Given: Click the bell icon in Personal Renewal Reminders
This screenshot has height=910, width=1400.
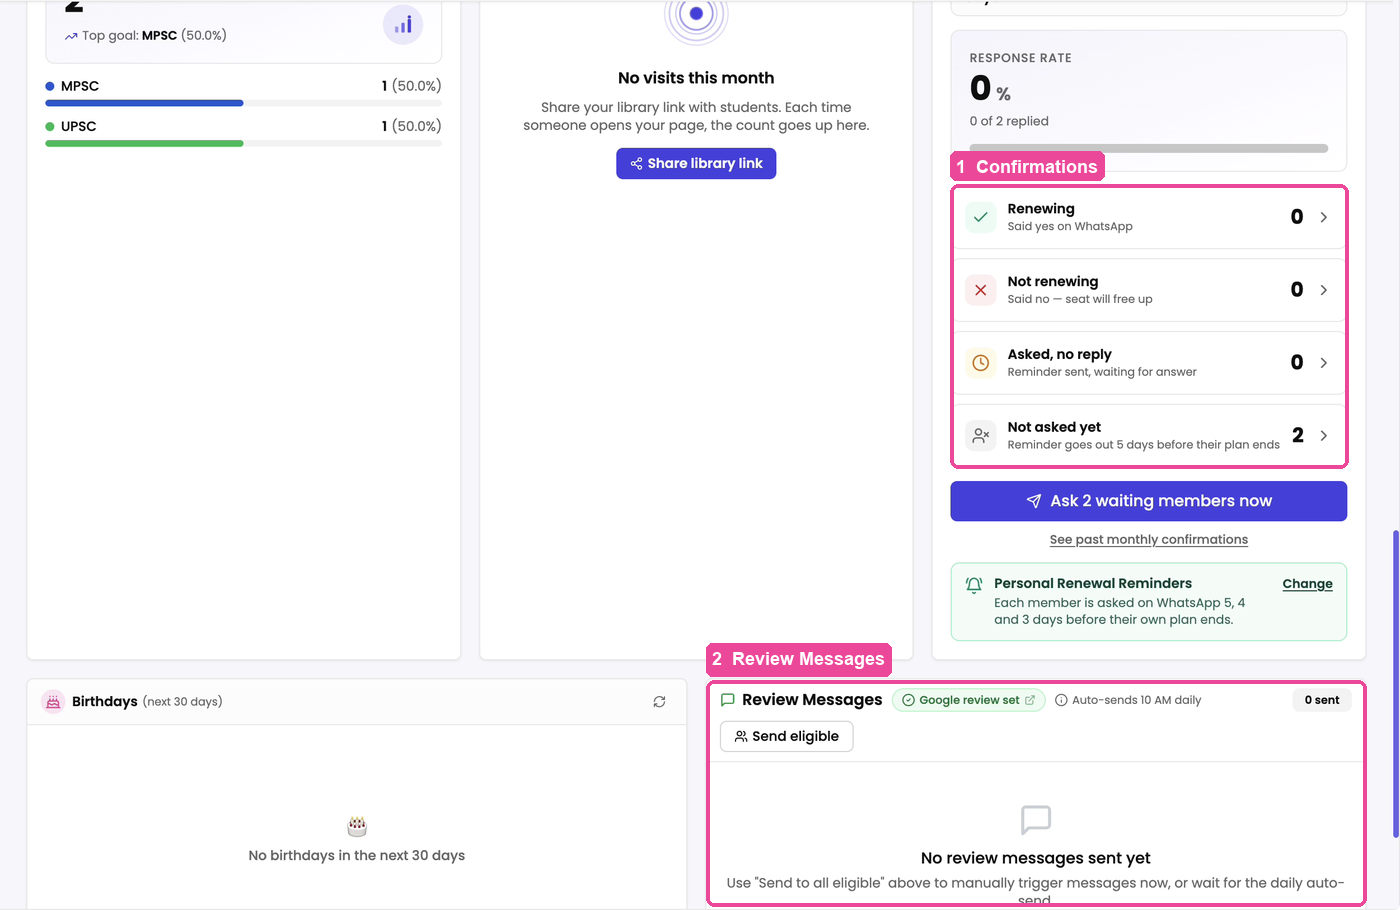Looking at the screenshot, I should click(x=974, y=585).
